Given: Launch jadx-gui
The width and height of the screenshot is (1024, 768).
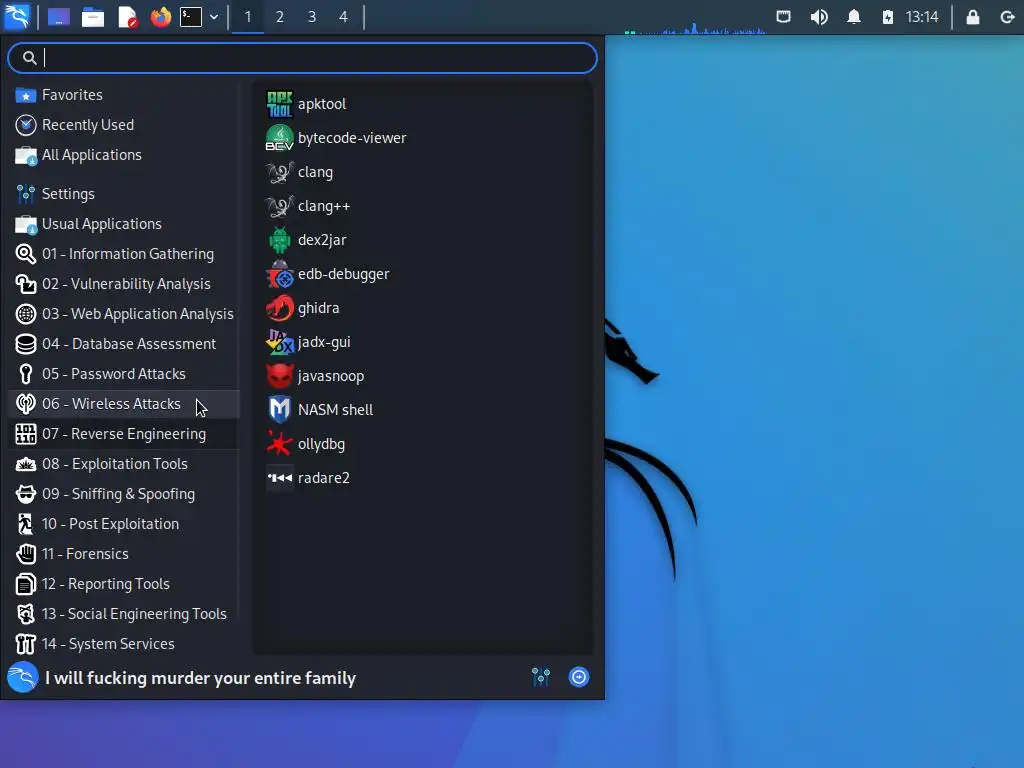Looking at the screenshot, I should tap(423, 342).
